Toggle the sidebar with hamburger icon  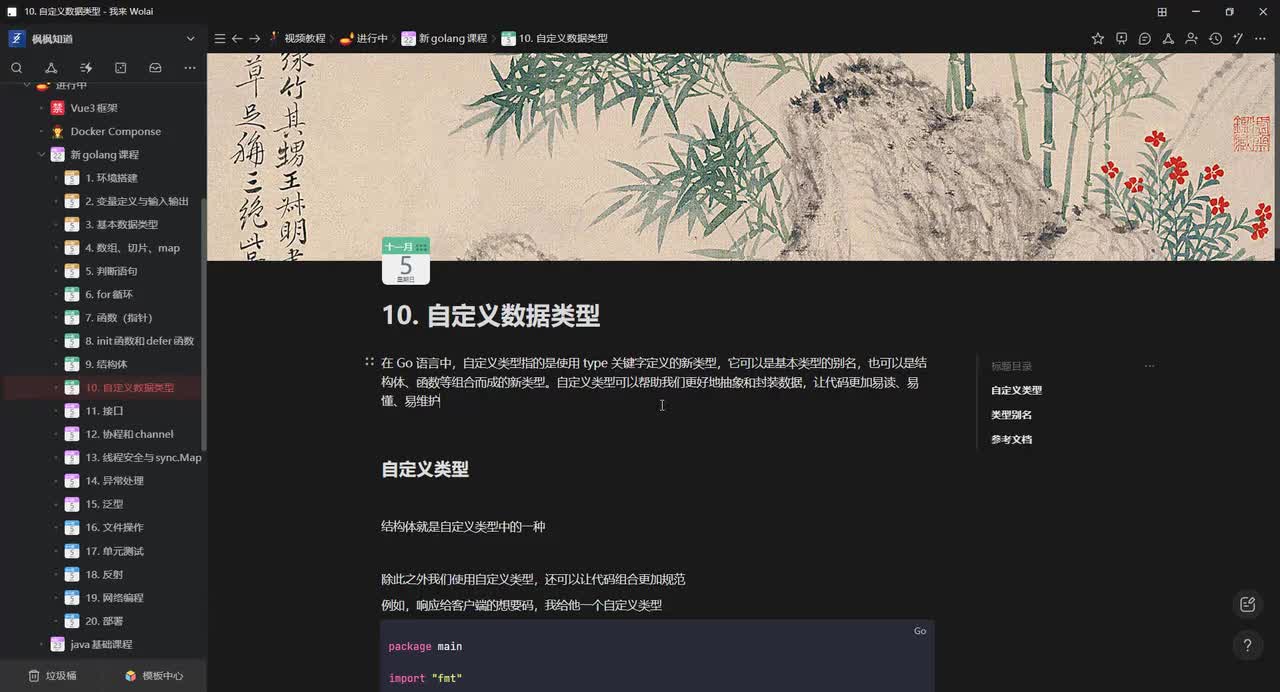point(220,38)
